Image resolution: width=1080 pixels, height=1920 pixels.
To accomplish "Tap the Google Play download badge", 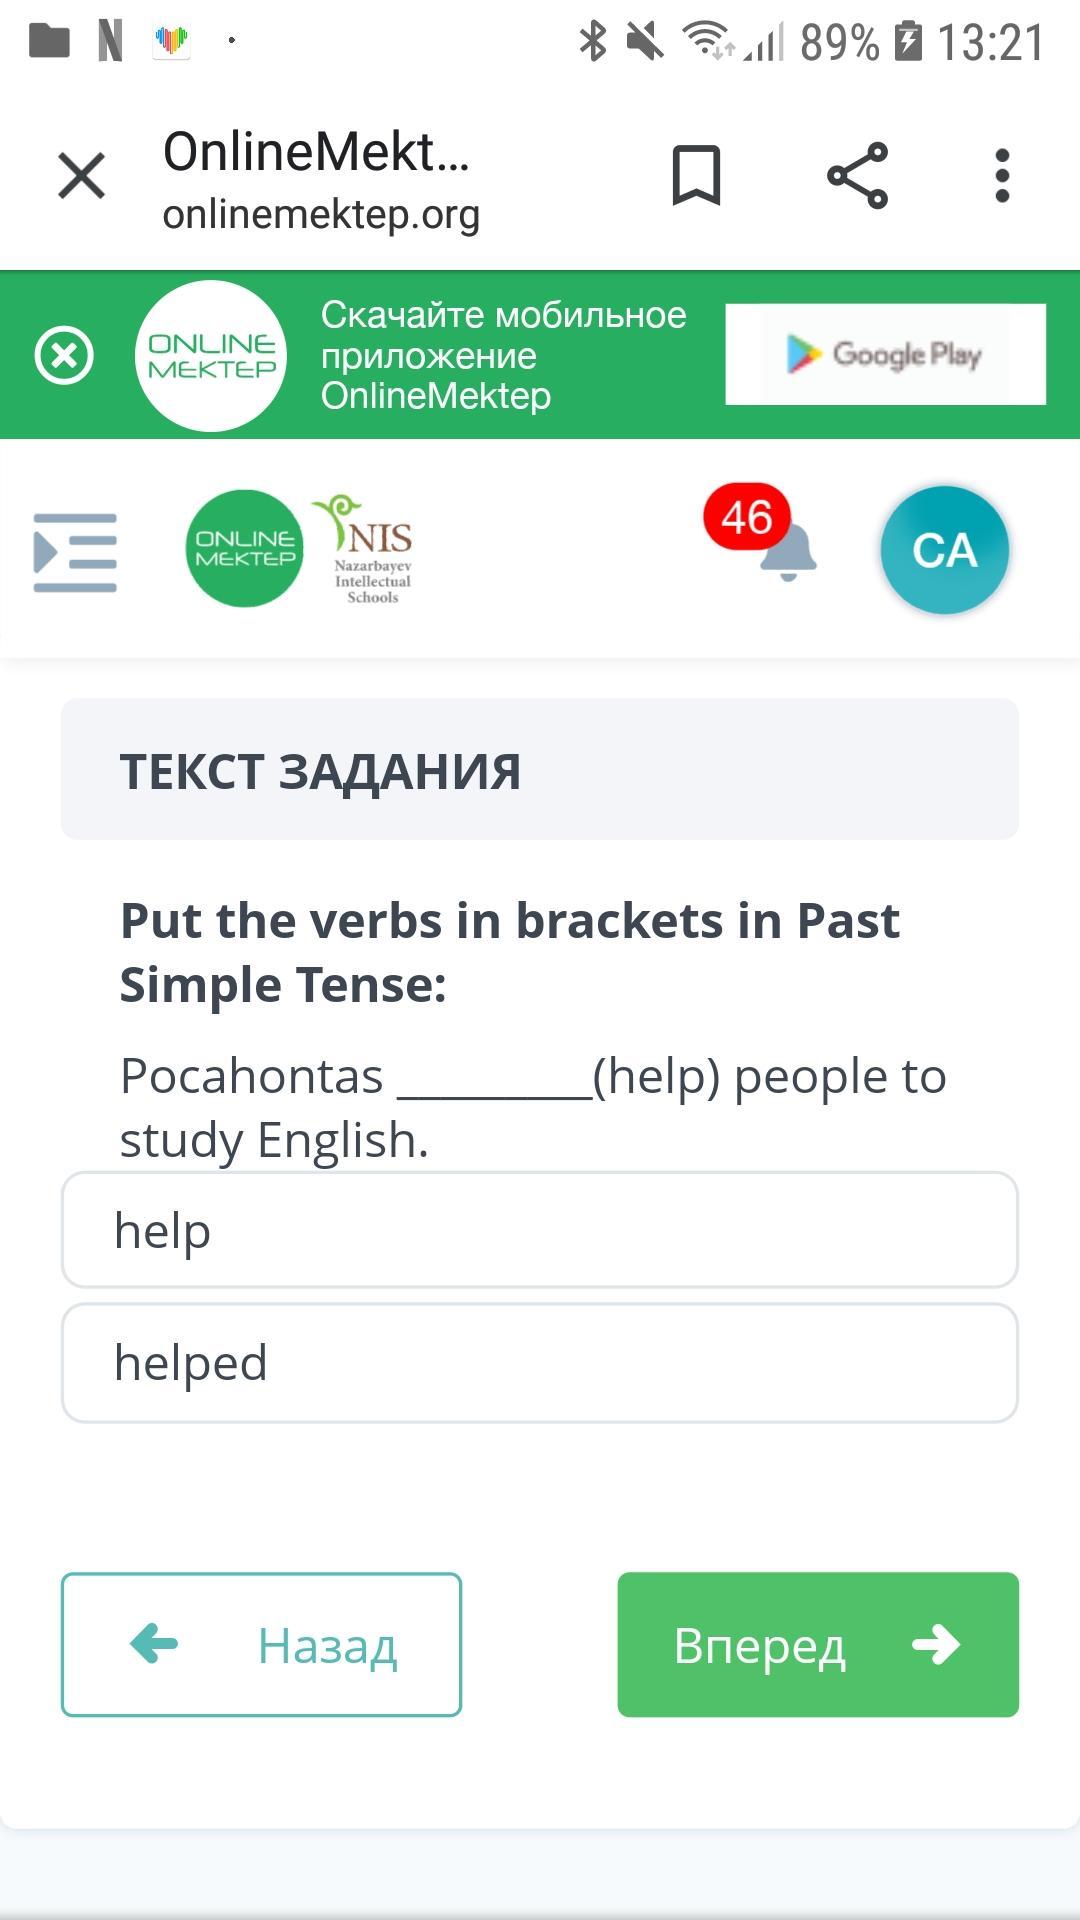I will pyautogui.click(x=885, y=355).
